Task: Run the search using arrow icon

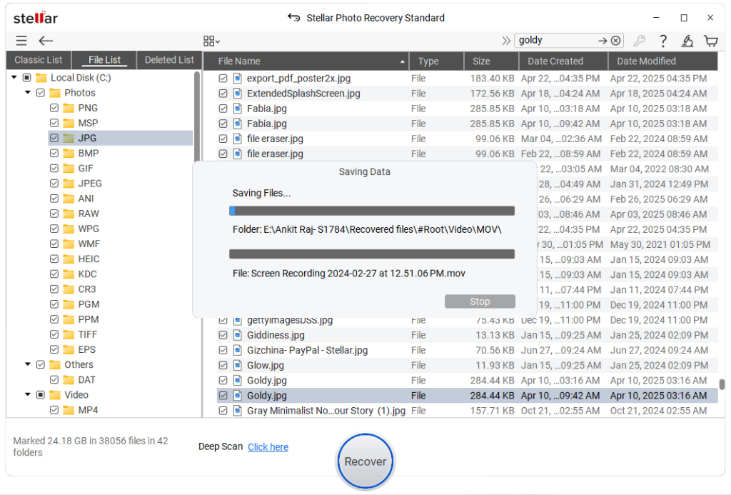Action: click(x=603, y=41)
